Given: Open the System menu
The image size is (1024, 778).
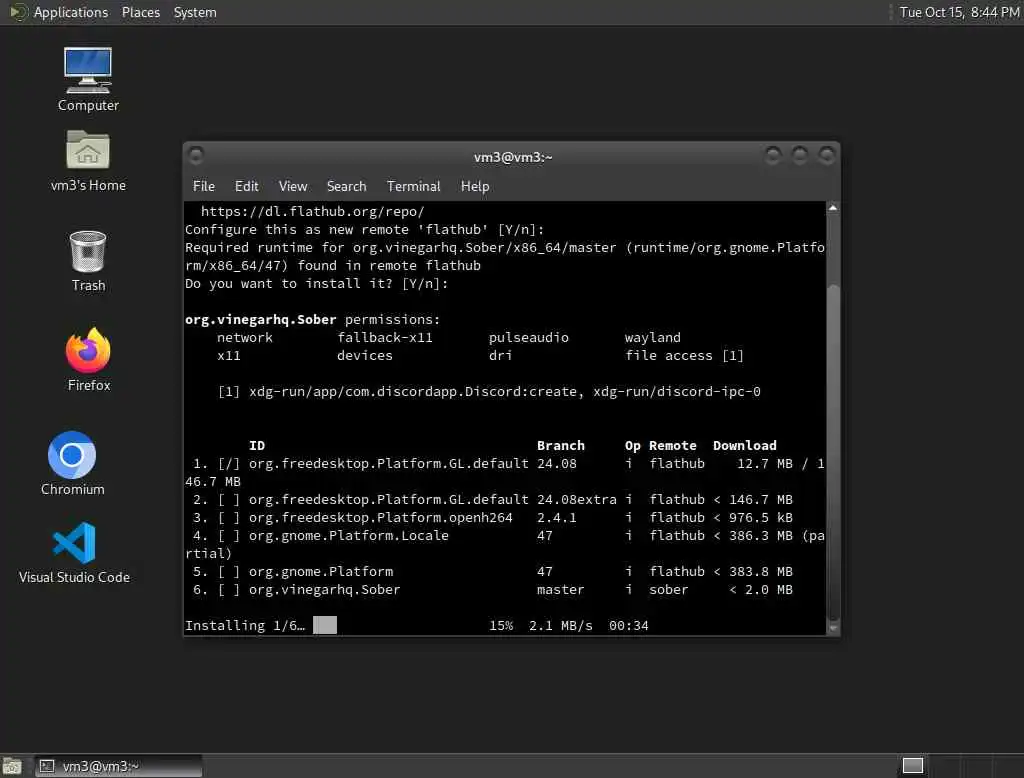Looking at the screenshot, I should pos(195,12).
